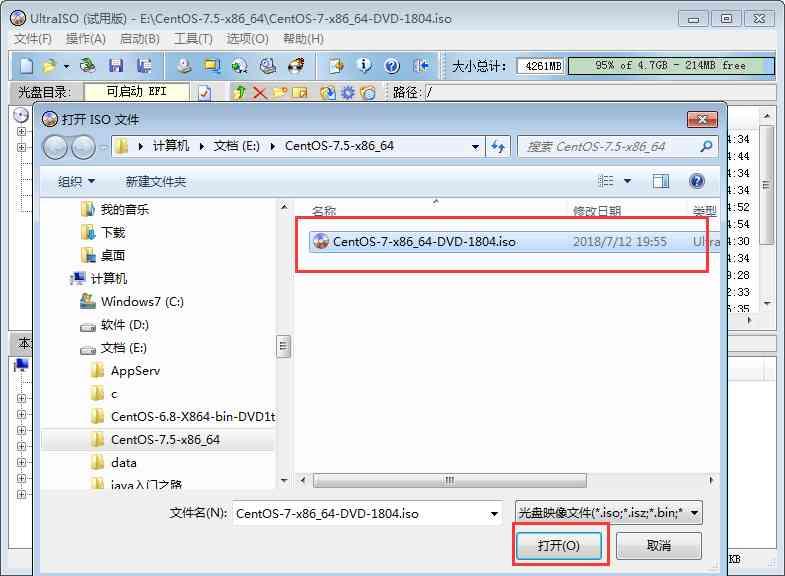Viewport: 785px width, 576px height.
Task: Click the Exit toolbar icon
Action: [x=421, y=66]
